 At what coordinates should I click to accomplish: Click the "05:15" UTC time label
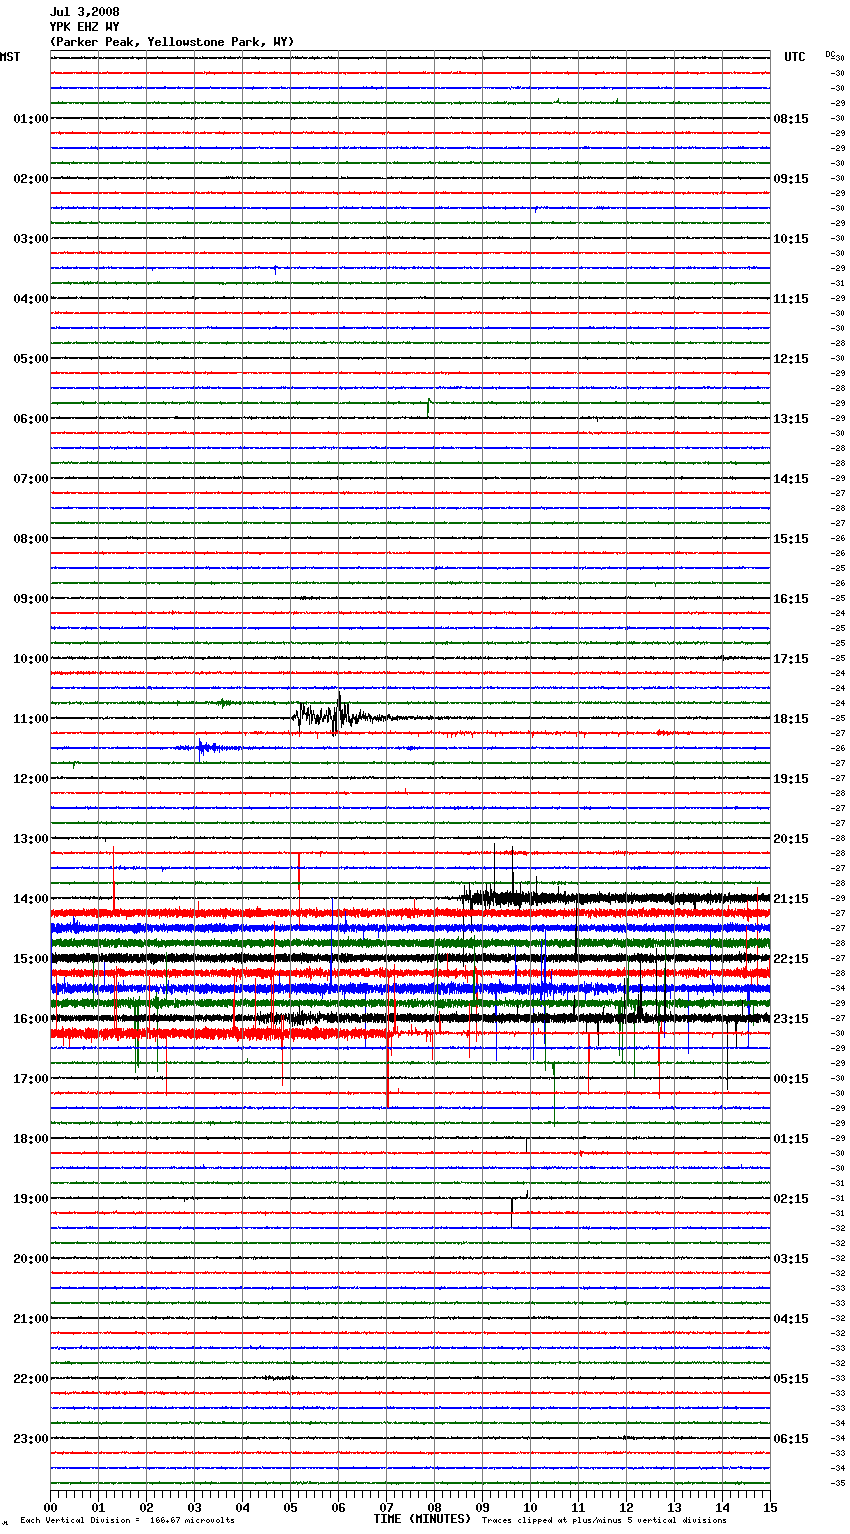pos(791,1379)
